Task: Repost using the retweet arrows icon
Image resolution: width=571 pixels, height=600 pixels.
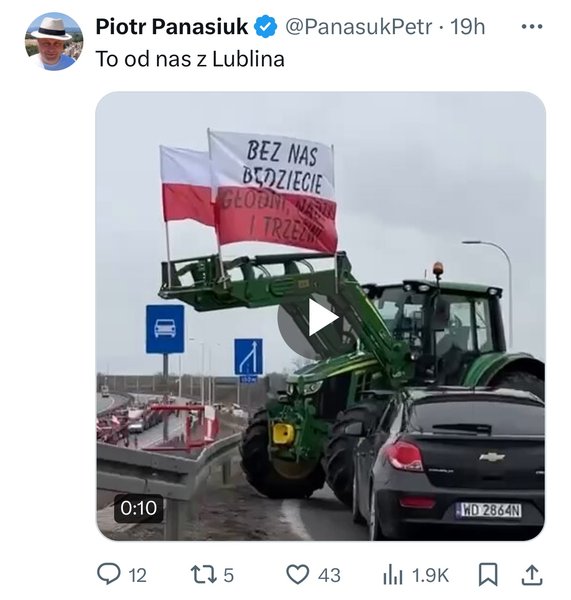Action: point(204,575)
